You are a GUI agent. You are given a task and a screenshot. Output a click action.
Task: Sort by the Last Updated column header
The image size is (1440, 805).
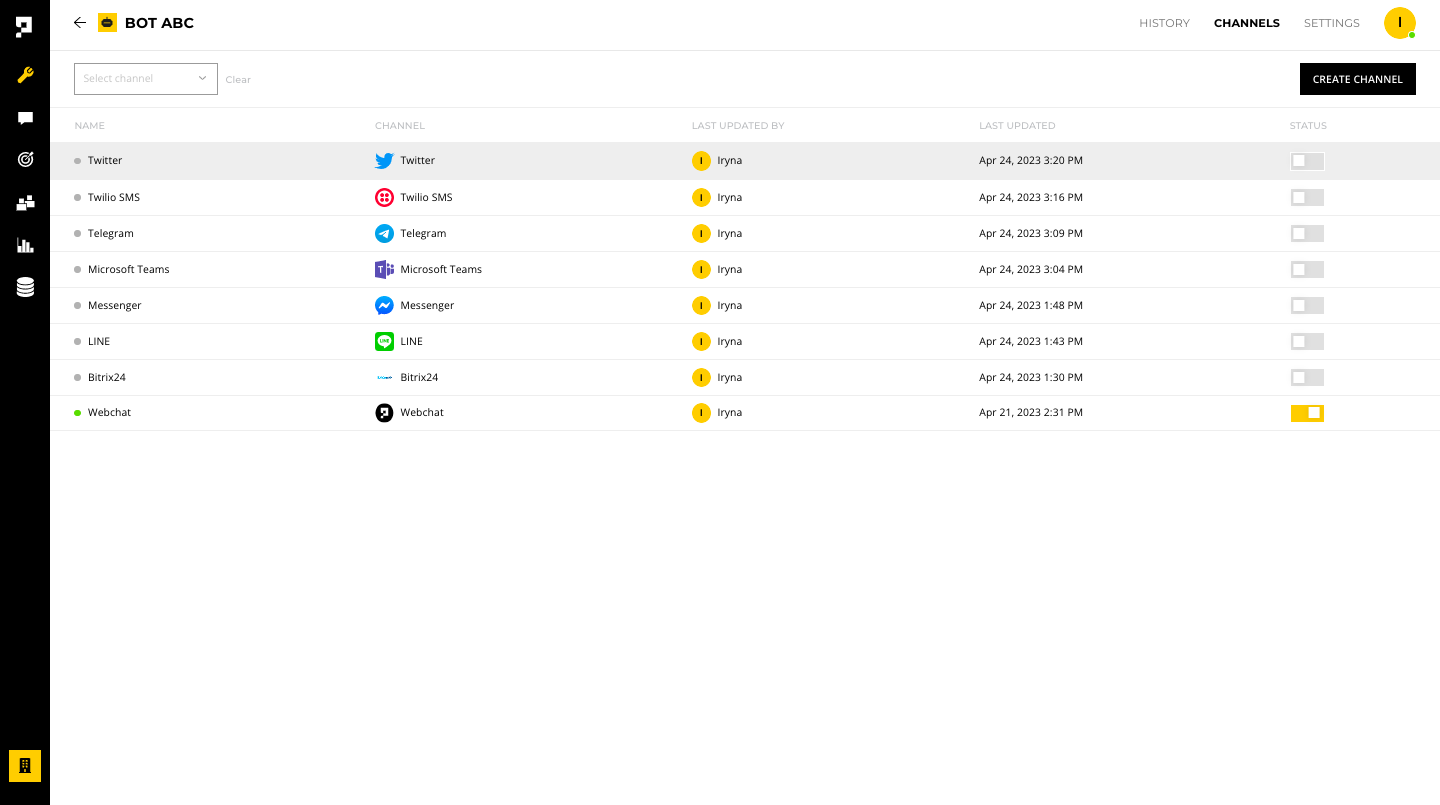pos(1017,126)
